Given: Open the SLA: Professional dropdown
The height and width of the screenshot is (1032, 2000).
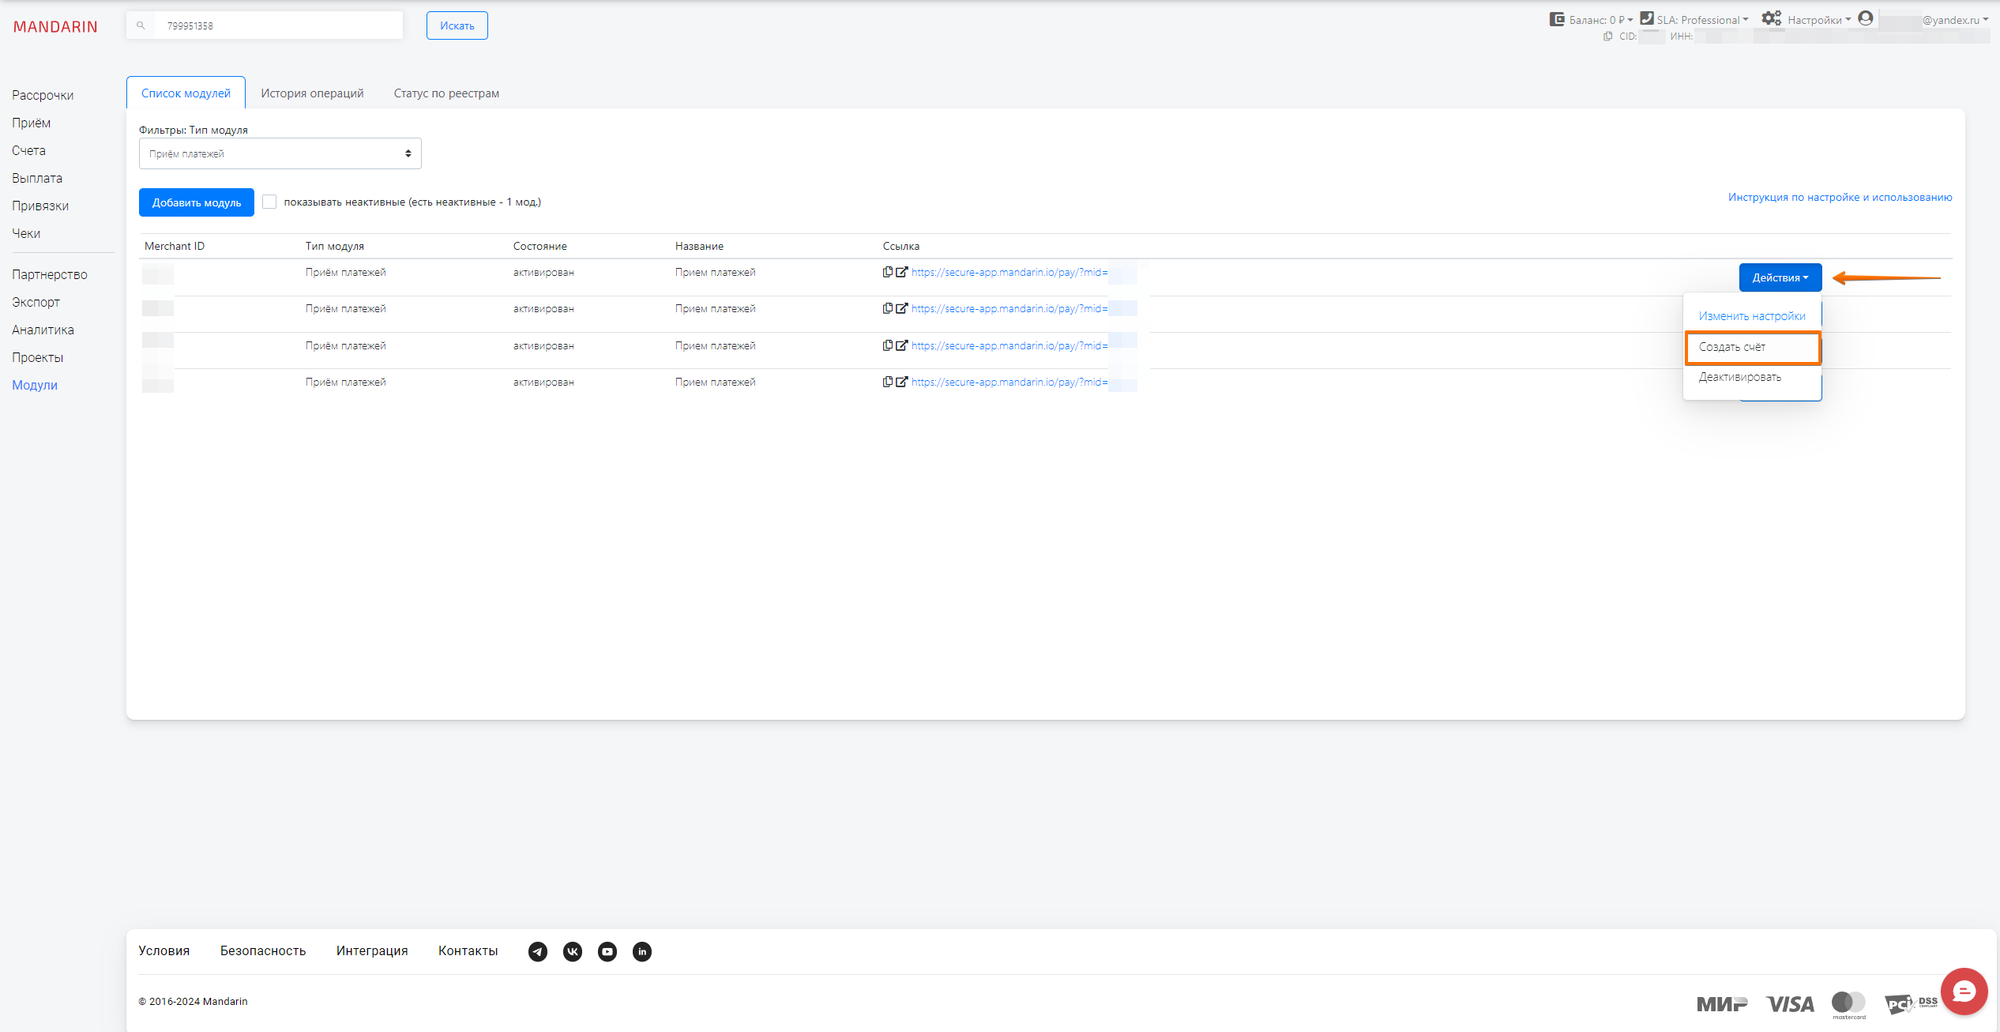Looking at the screenshot, I should [1695, 20].
